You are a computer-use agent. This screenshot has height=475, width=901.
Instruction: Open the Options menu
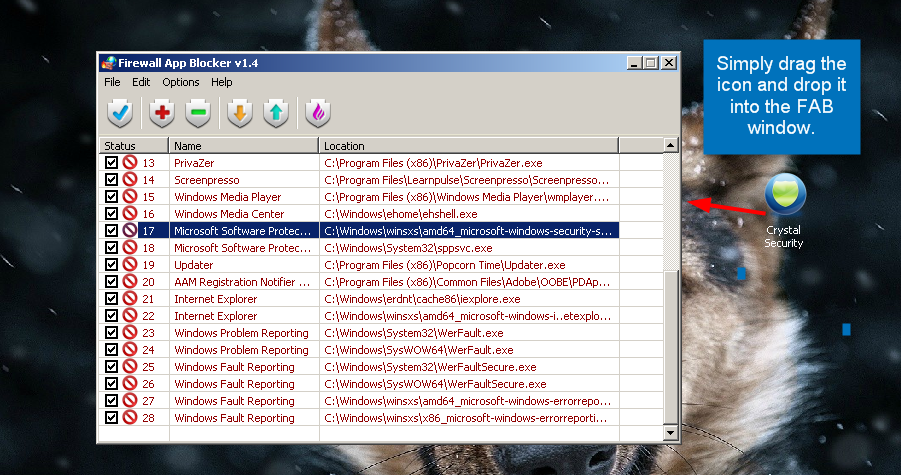180,82
